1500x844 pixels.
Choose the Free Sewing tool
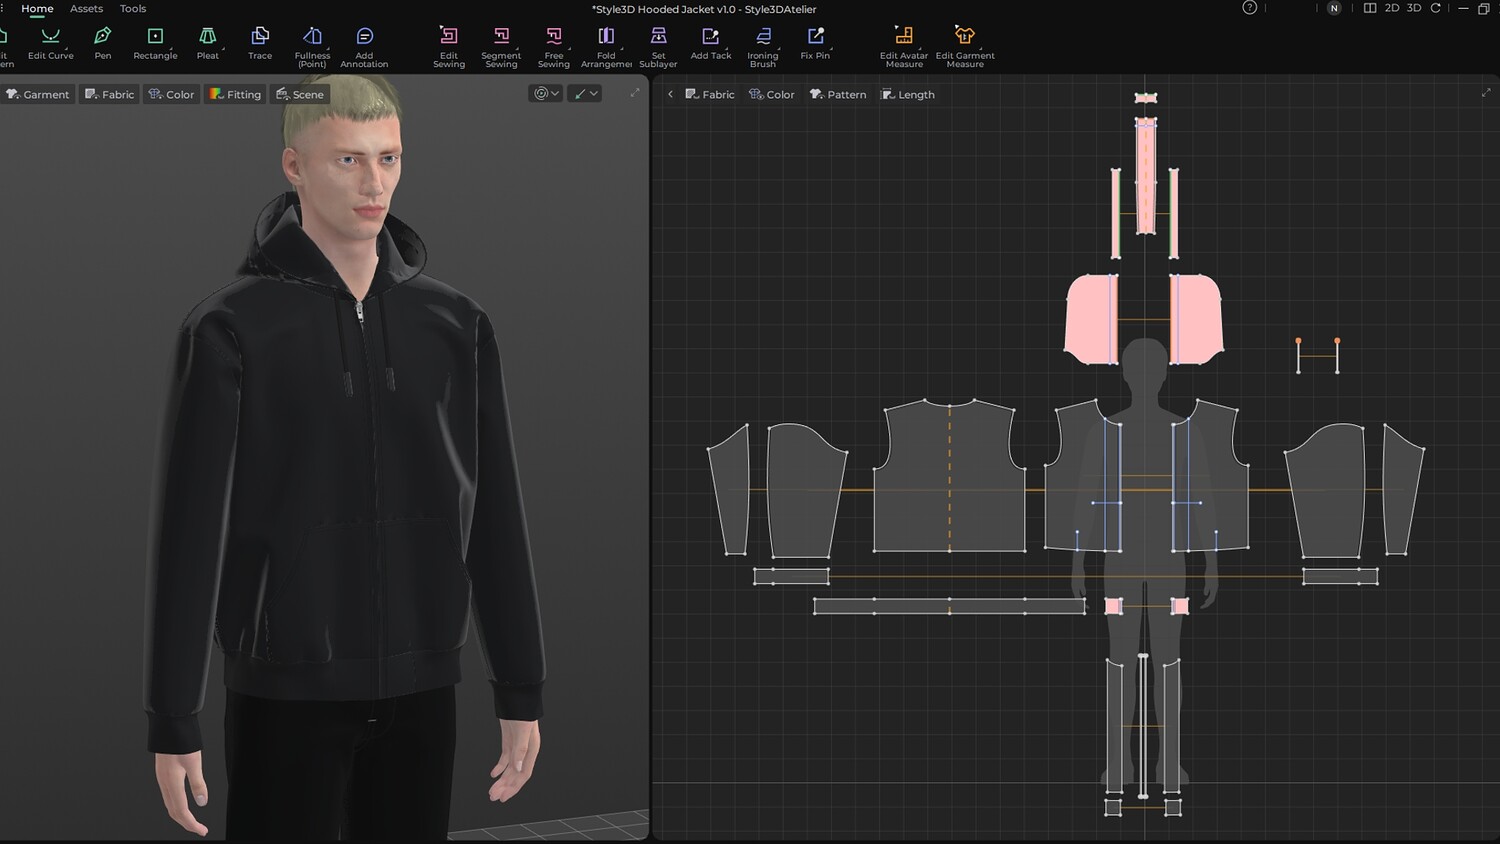click(x=553, y=46)
